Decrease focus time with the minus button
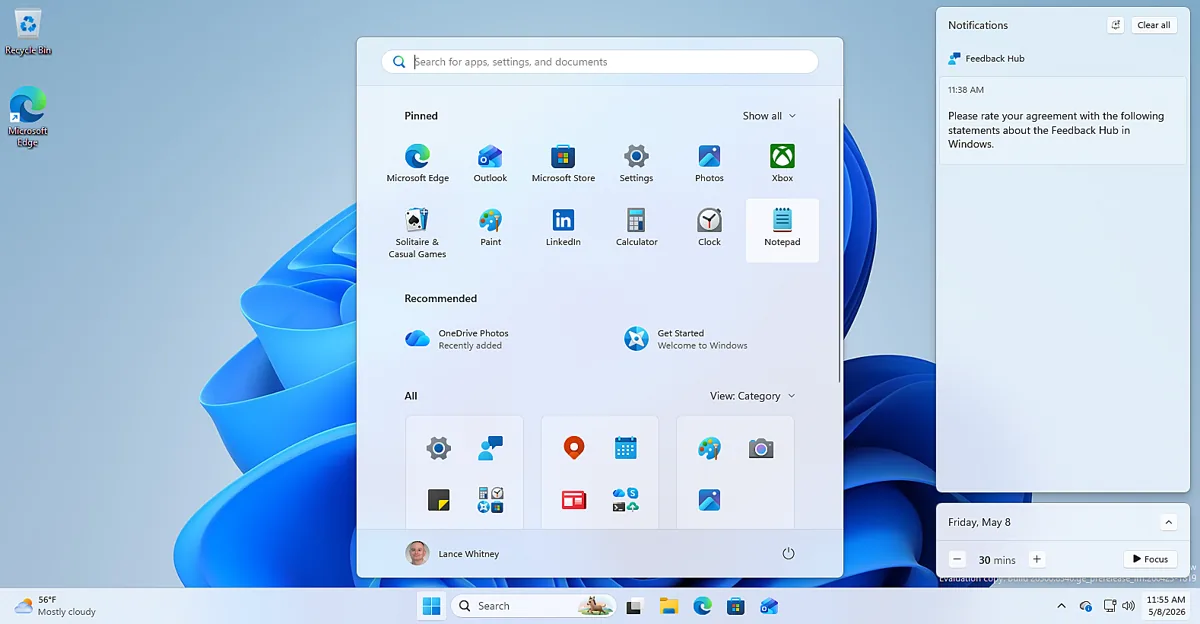This screenshot has width=1200, height=624. (957, 560)
